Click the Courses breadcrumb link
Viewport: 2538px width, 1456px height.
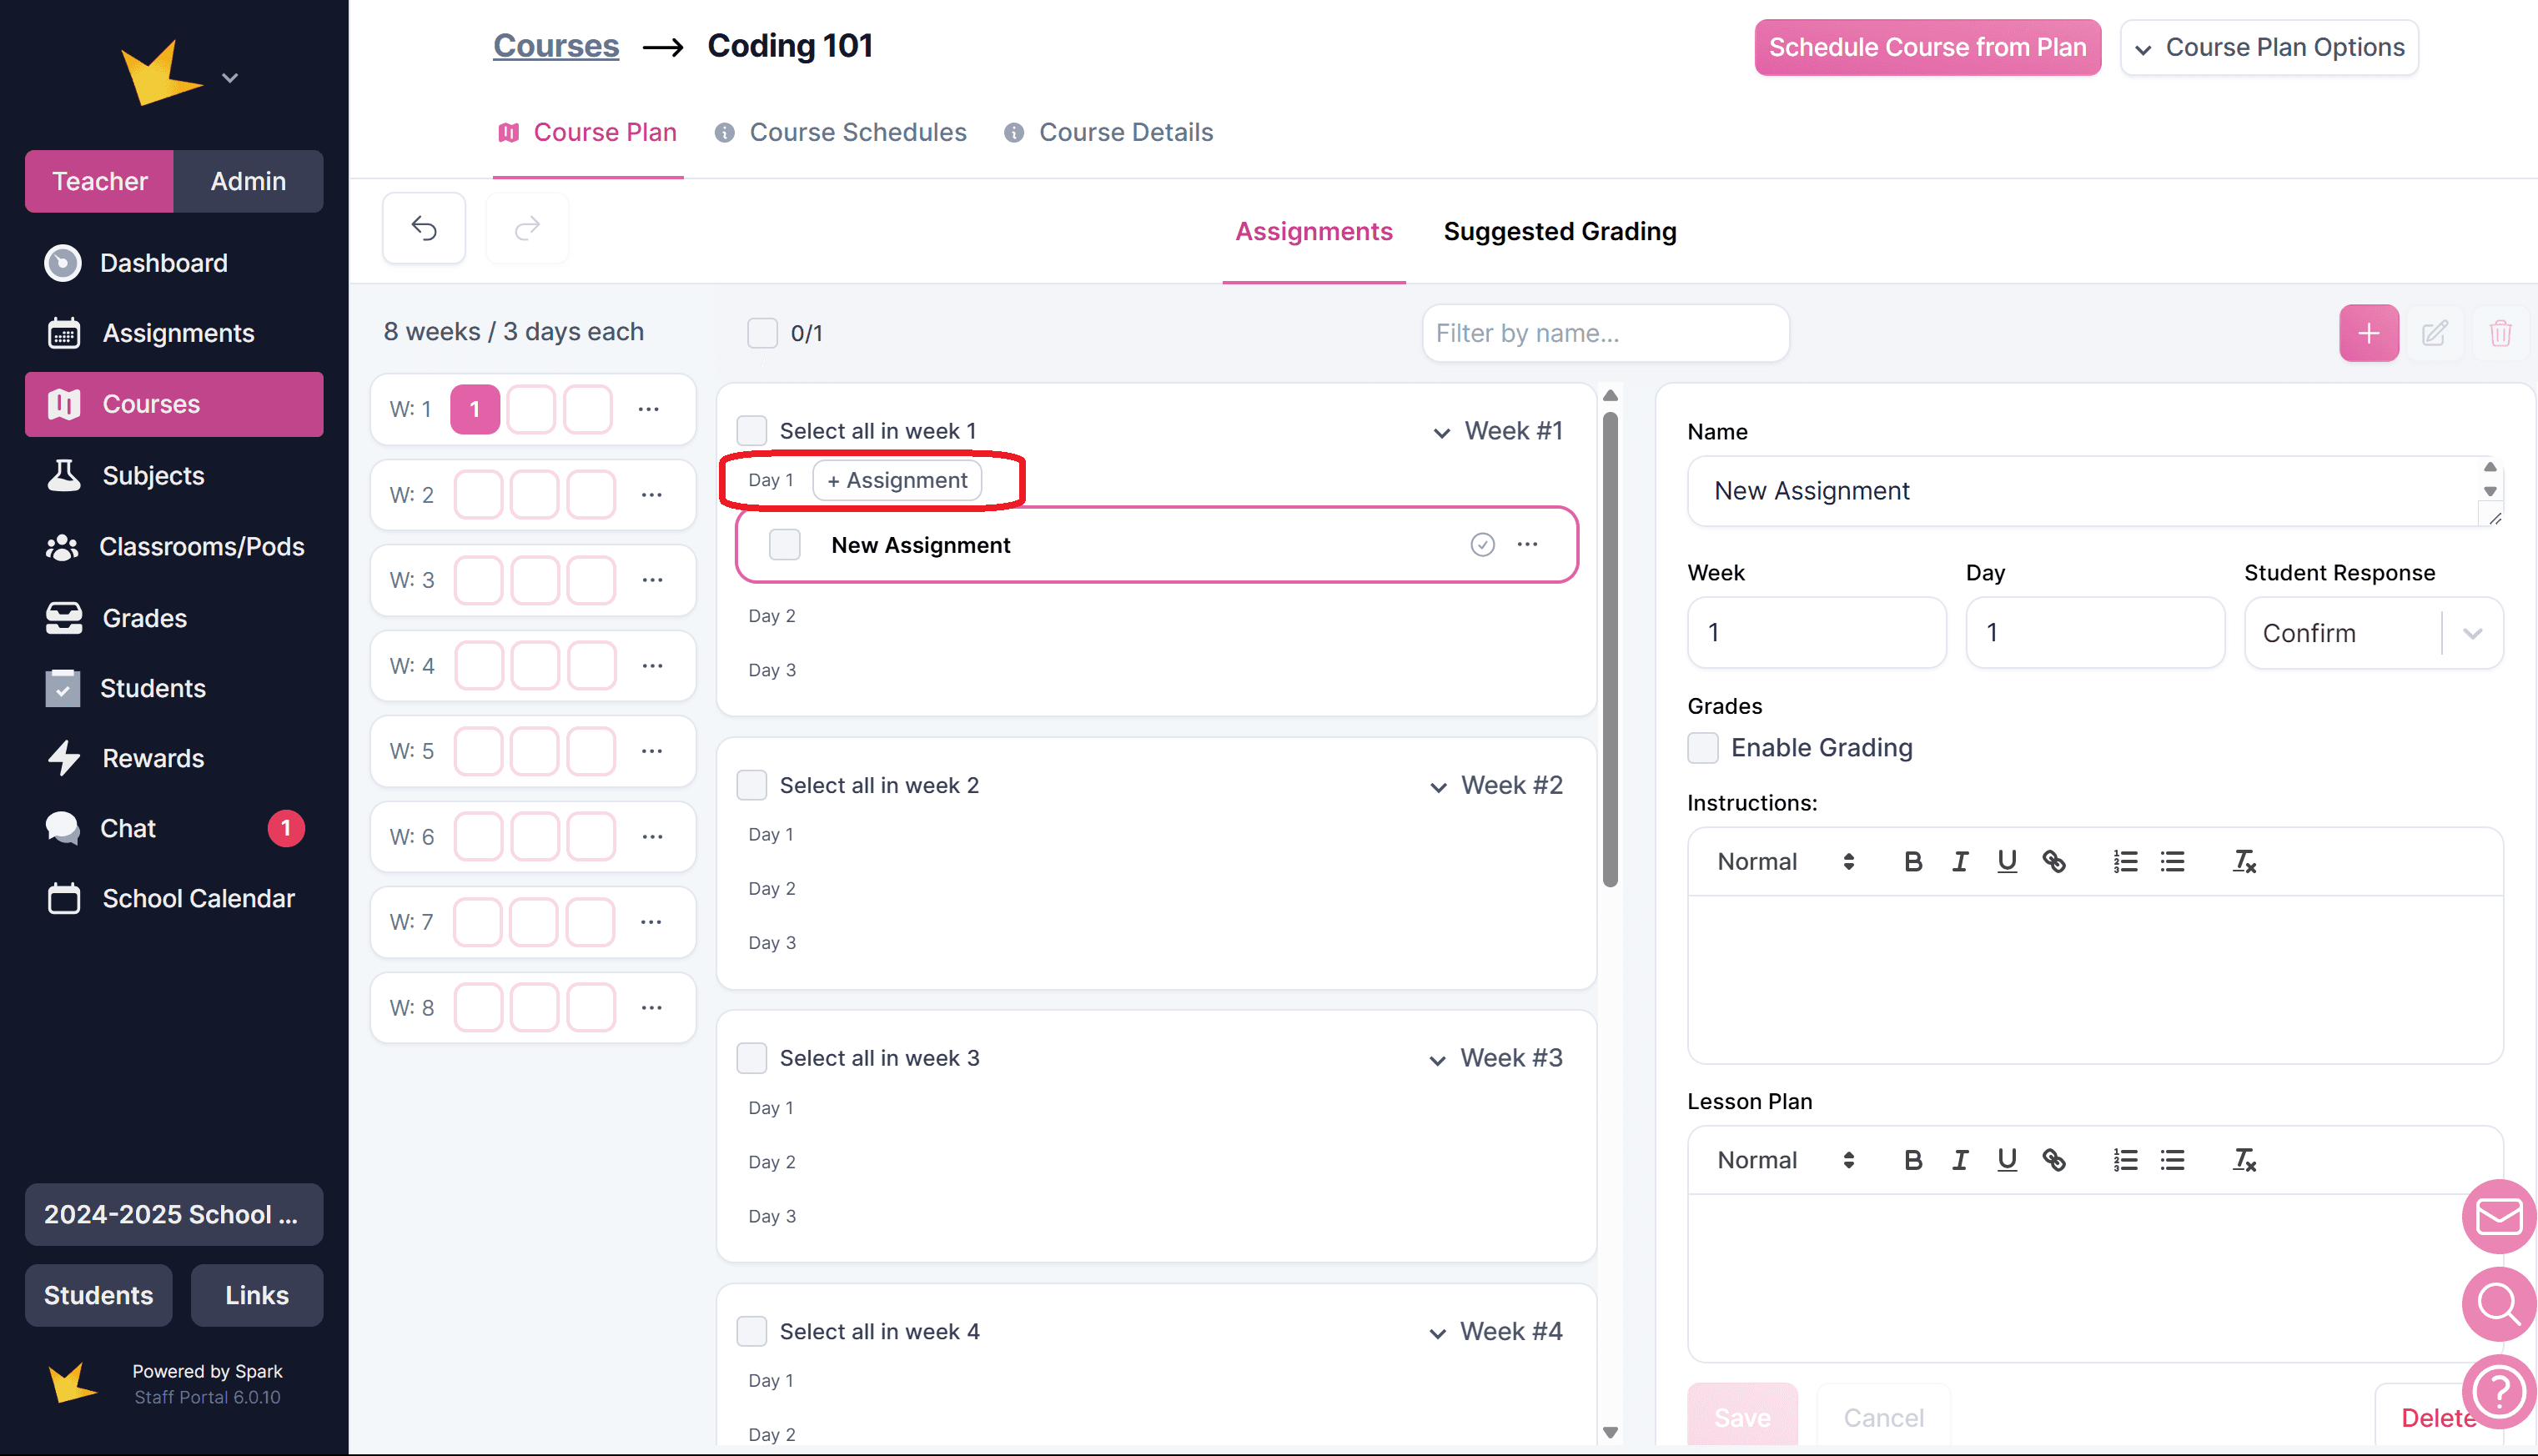[555, 46]
